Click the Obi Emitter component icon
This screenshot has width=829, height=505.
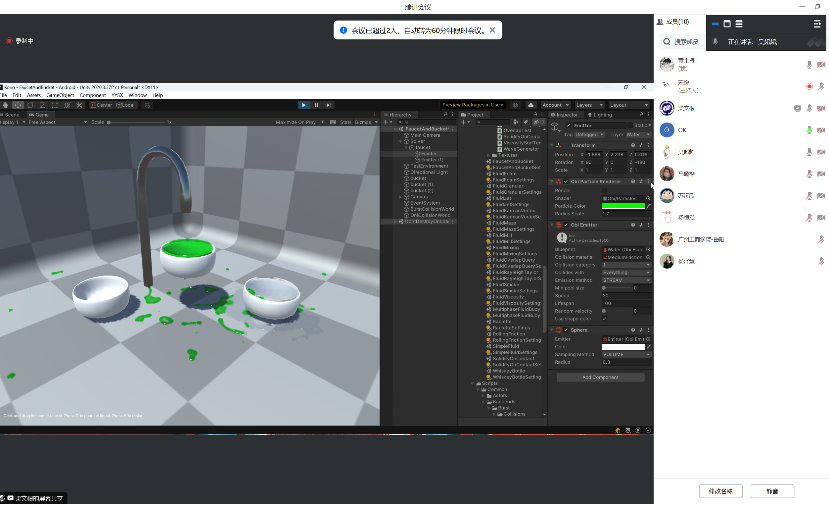pyautogui.click(x=557, y=225)
